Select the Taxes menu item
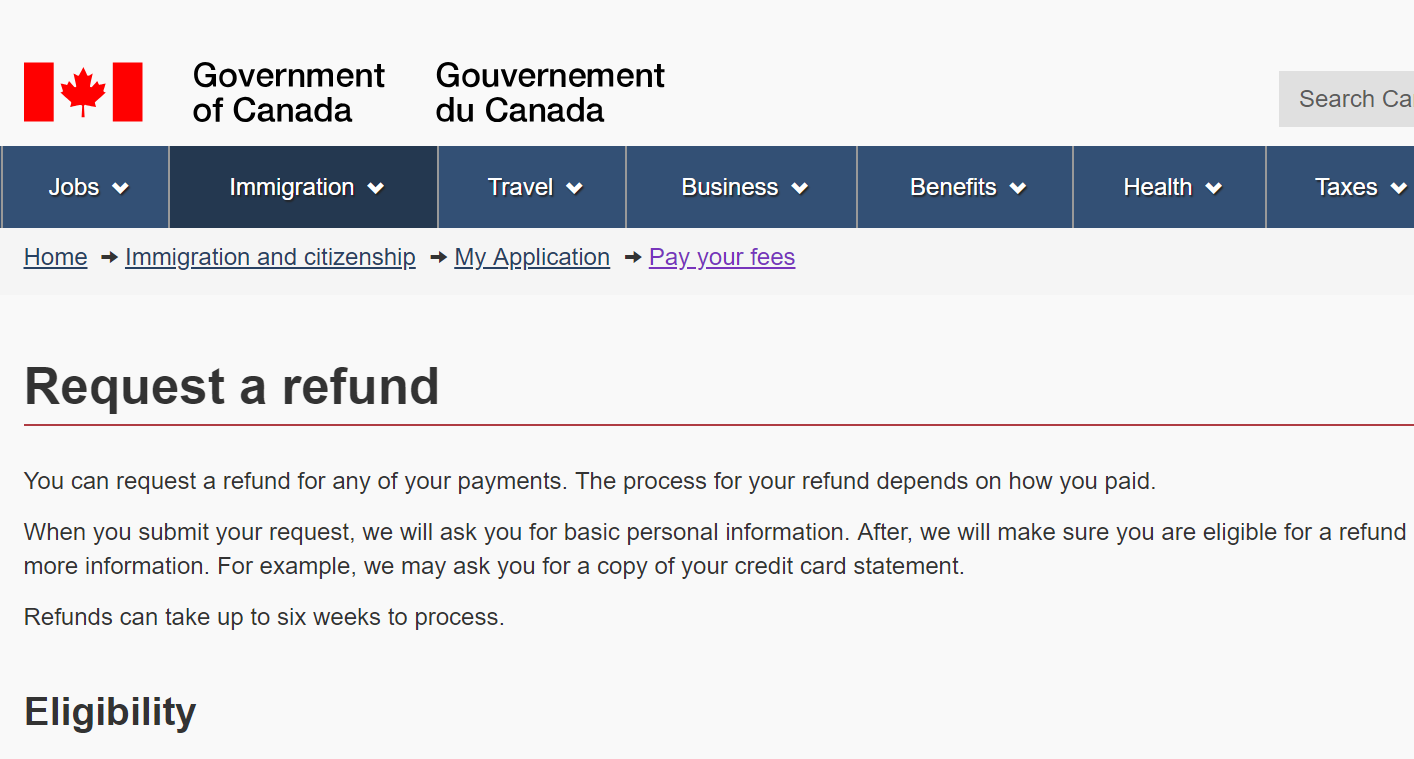The width and height of the screenshot is (1414, 759). (1341, 187)
